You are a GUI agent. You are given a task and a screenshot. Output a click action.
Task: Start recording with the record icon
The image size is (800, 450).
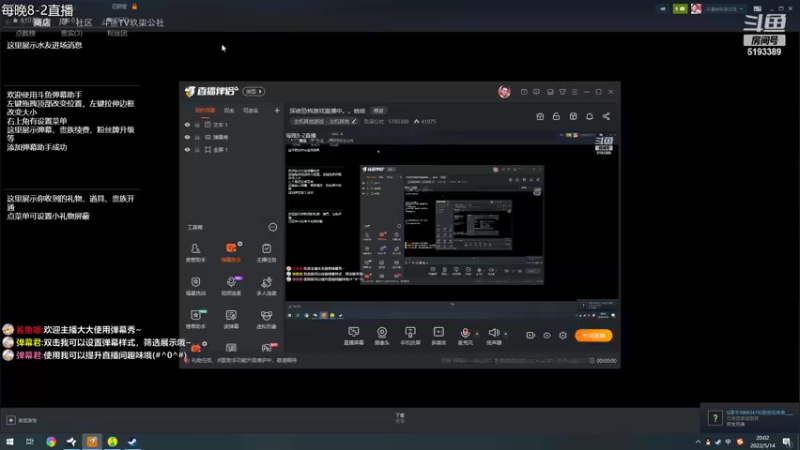(531, 335)
